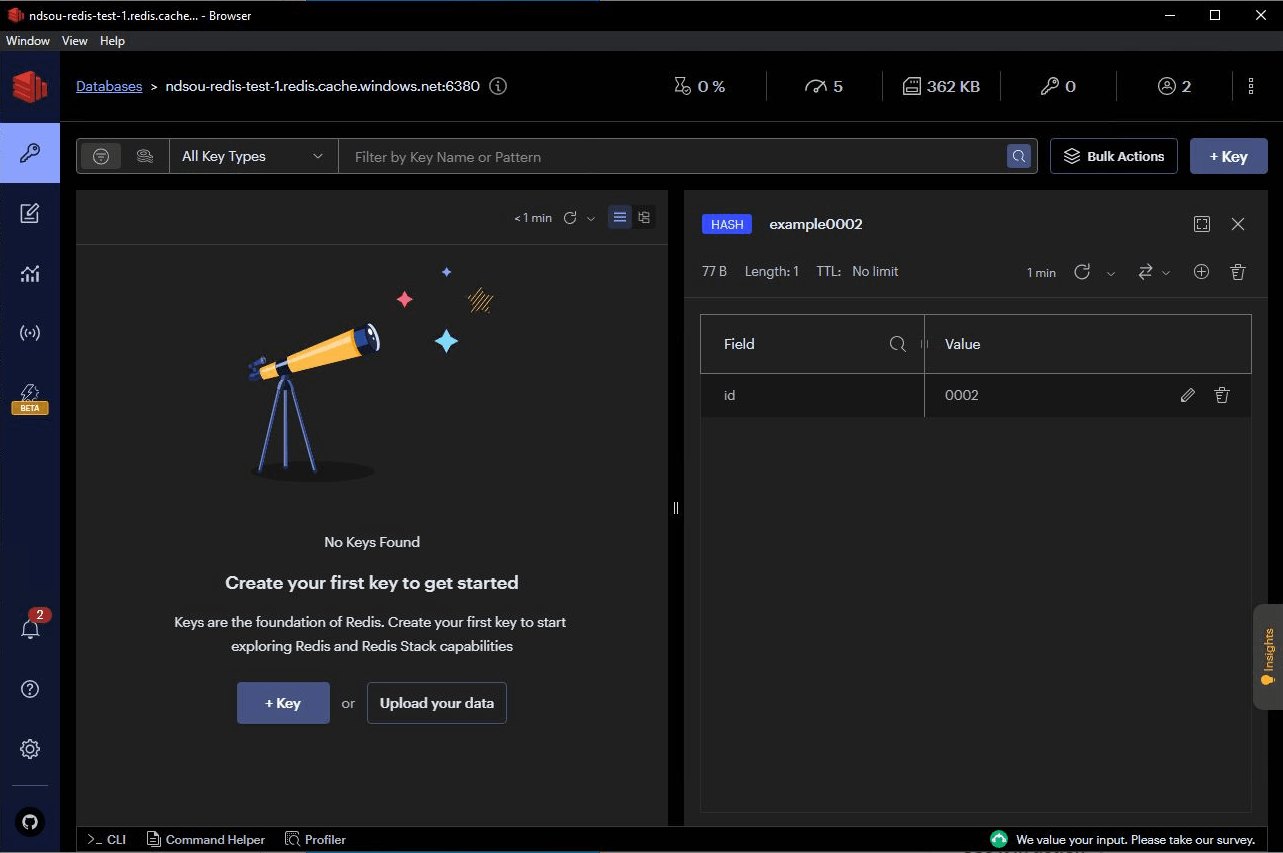Click the key name example0002

pos(816,224)
